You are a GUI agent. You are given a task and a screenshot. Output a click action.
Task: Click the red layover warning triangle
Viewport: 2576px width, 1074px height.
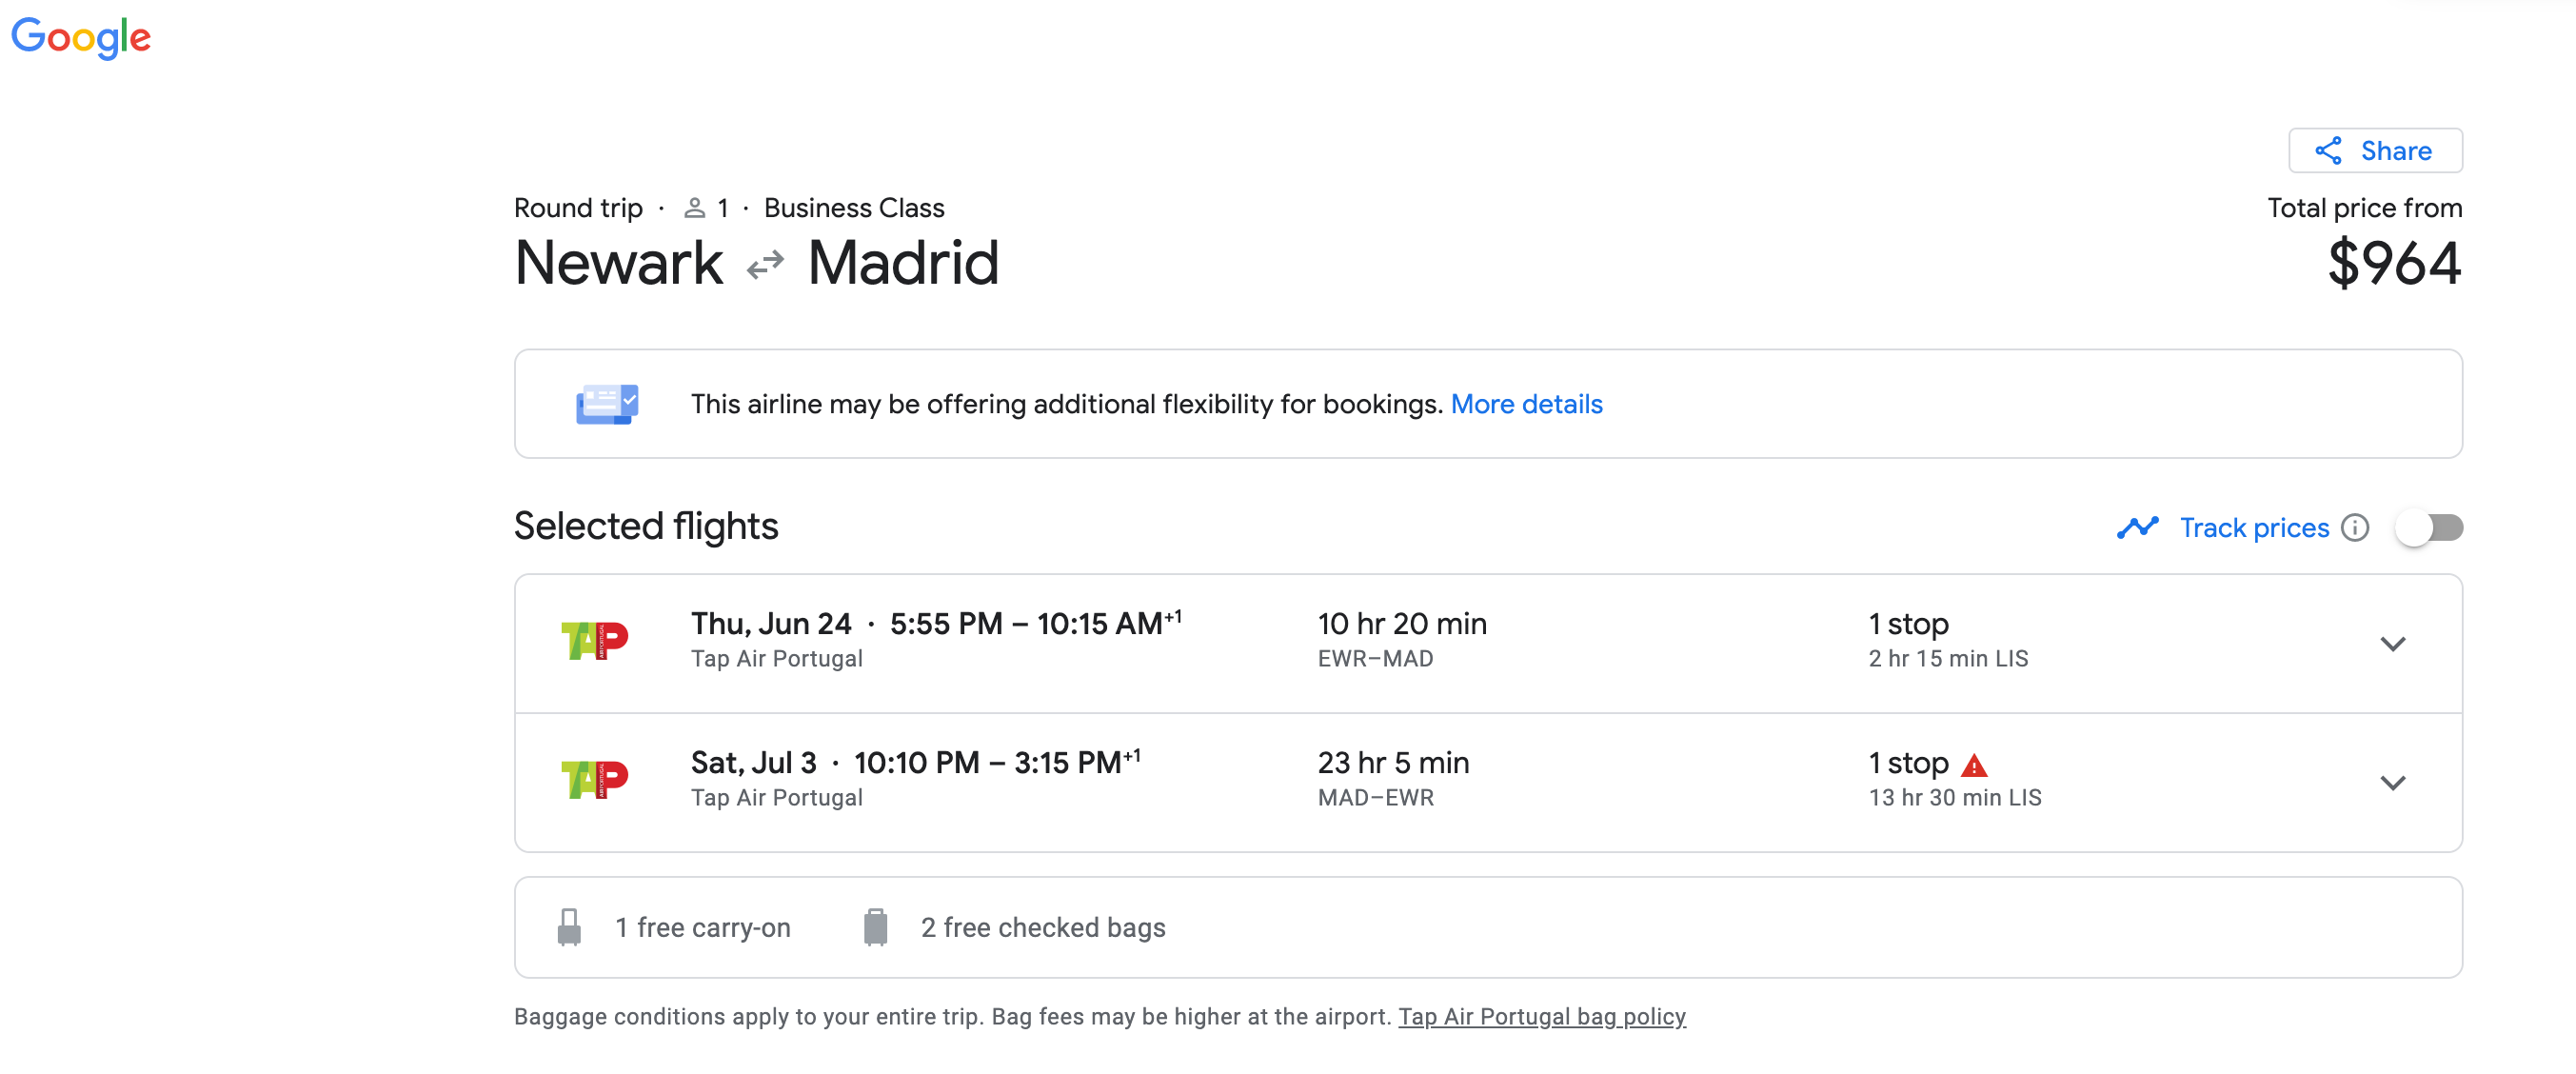[x=1974, y=765]
